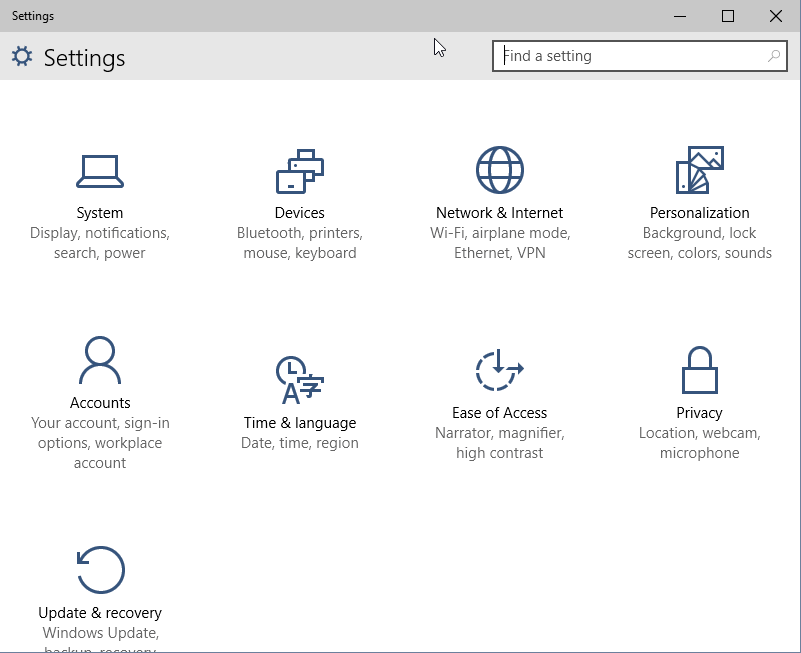Focus the 'Find a setting' search field

(630, 56)
